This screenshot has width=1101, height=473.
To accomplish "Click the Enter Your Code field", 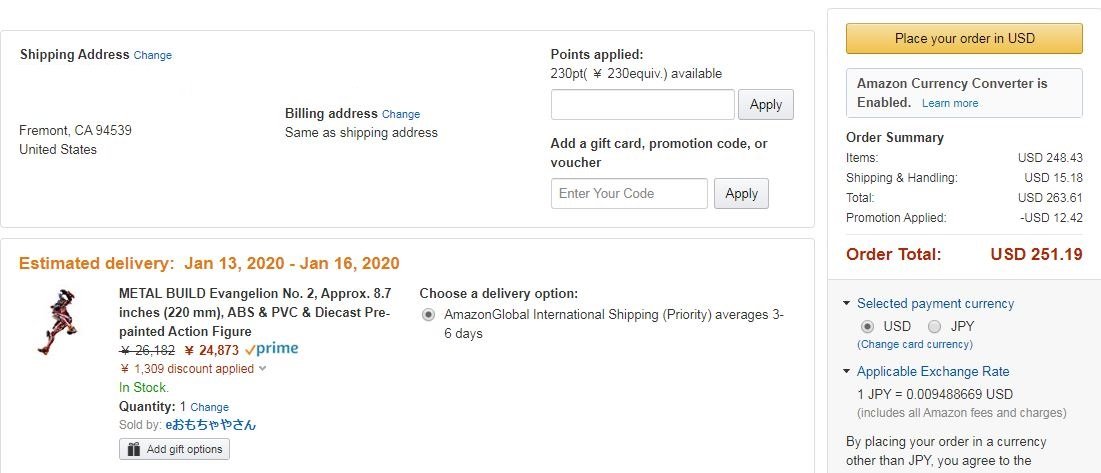I will click(x=629, y=194).
